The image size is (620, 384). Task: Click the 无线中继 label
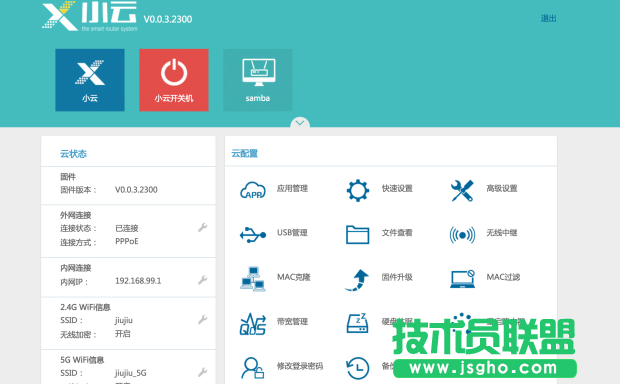click(502, 233)
